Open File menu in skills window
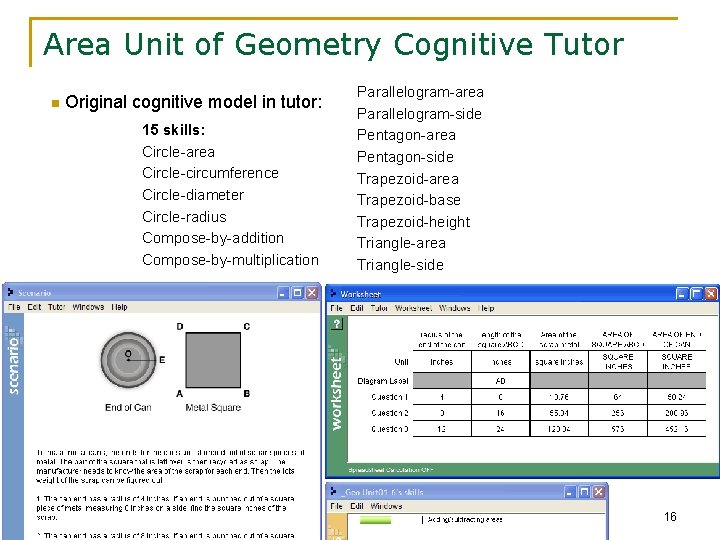The image size is (720, 540). click(337, 506)
